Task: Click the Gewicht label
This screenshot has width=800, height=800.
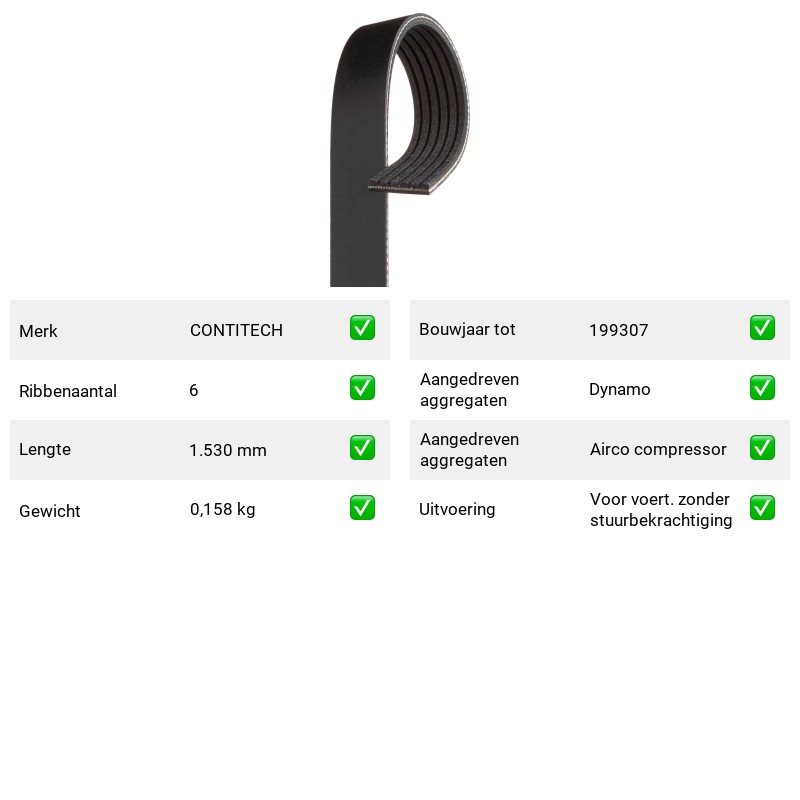Action: pos(49,511)
